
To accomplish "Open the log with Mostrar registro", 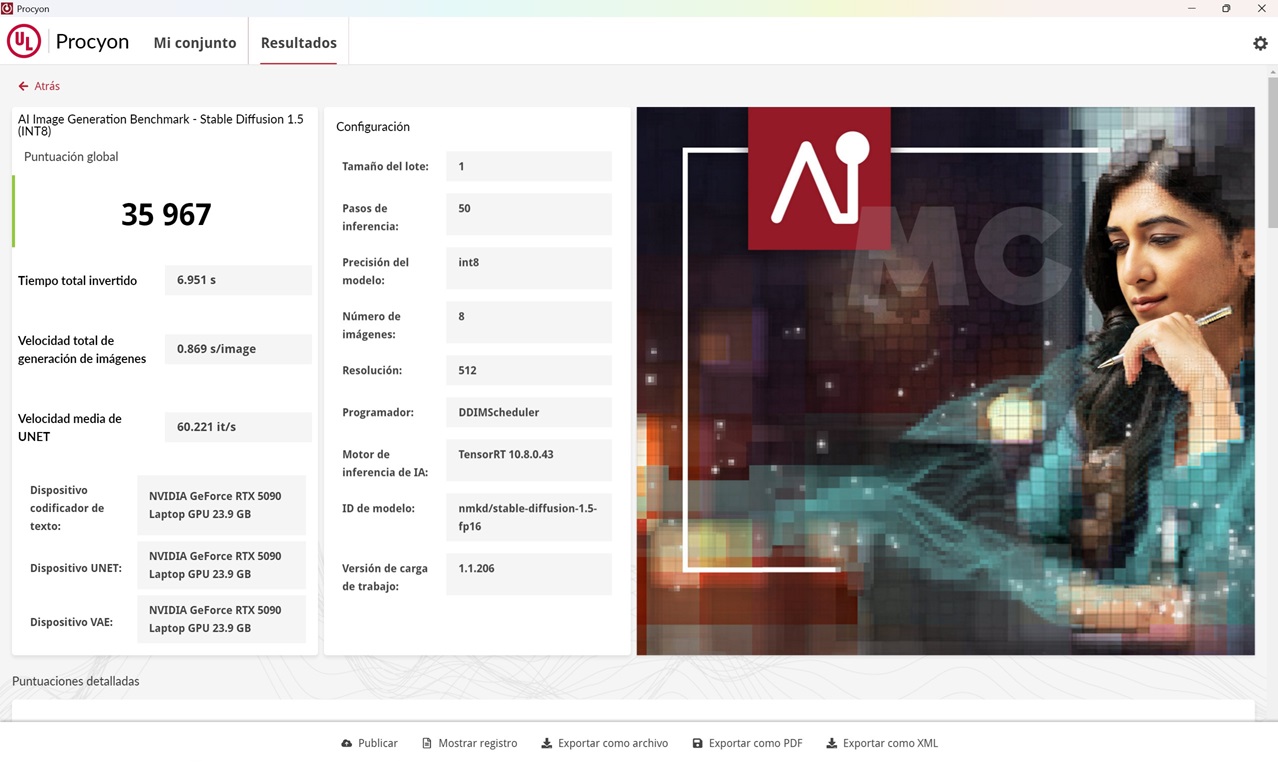I will tap(469, 743).
